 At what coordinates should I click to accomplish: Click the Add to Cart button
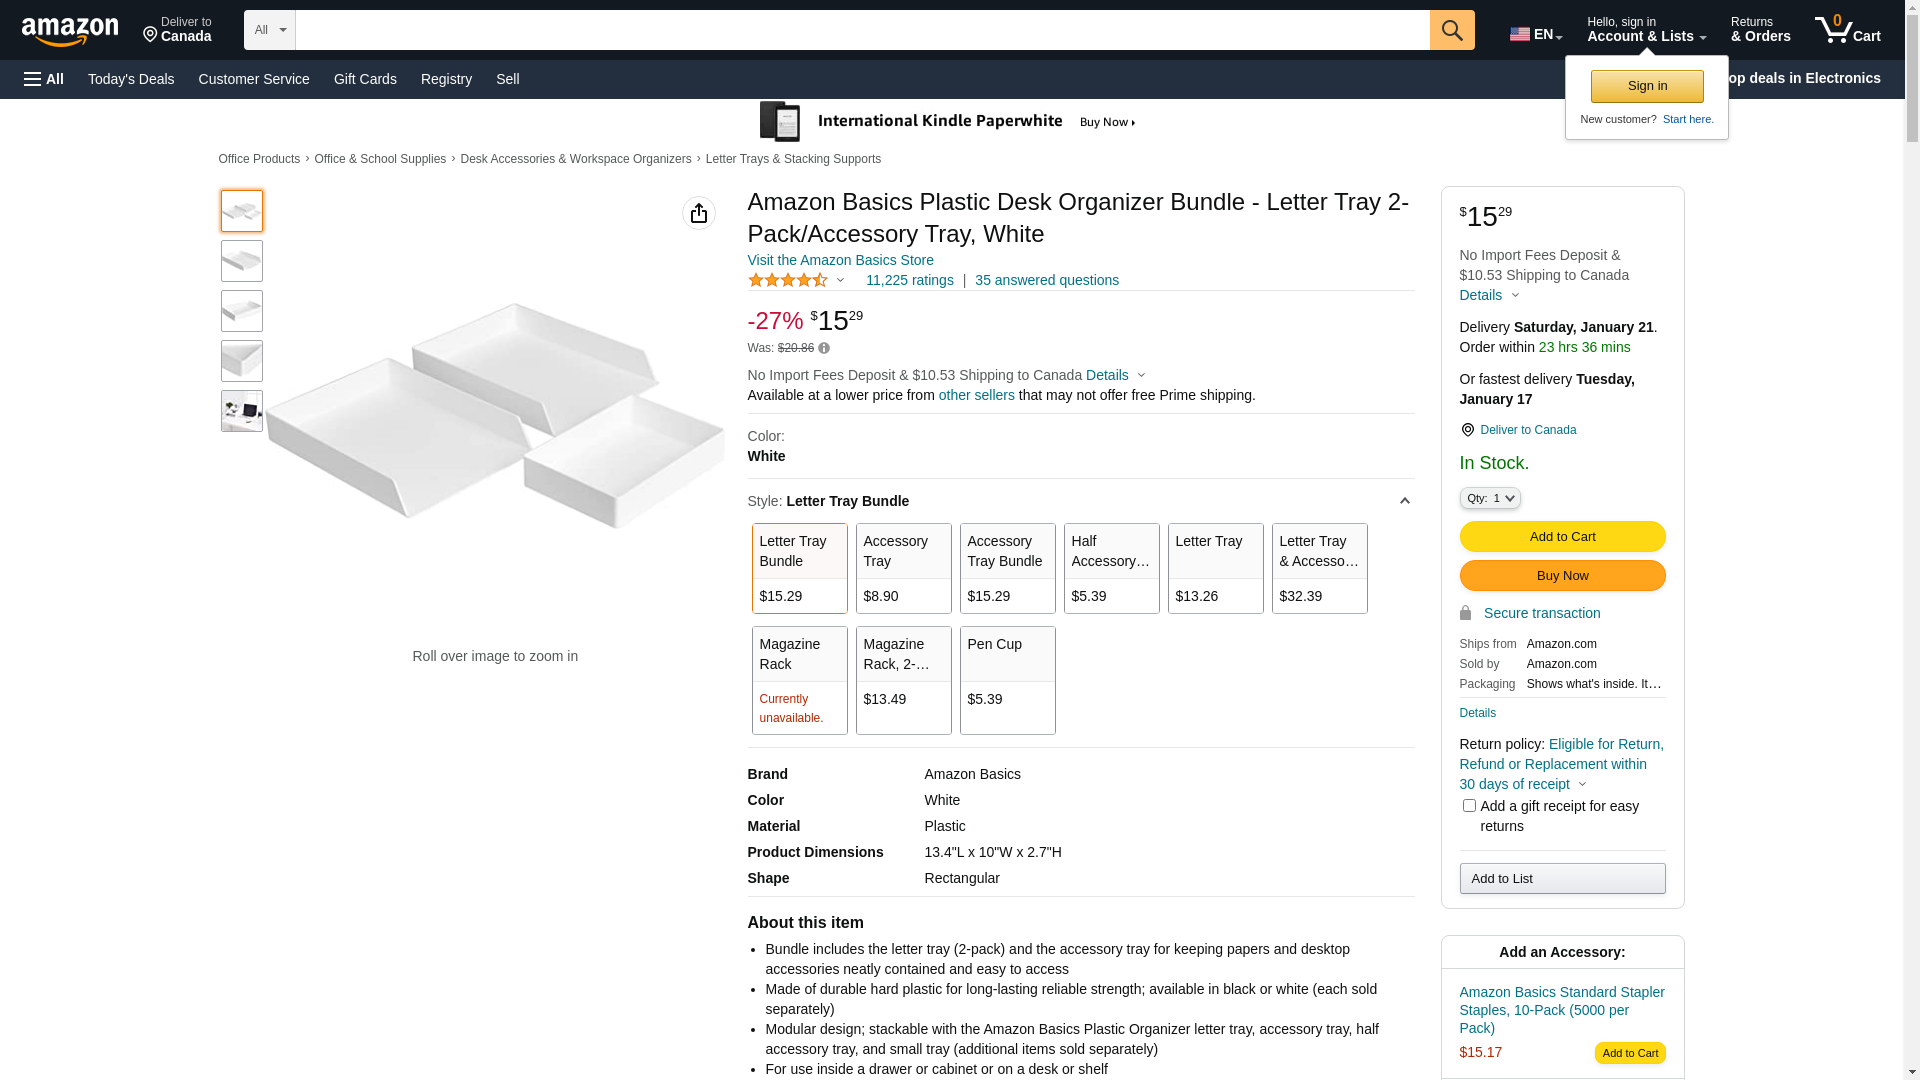[x=1562, y=537]
